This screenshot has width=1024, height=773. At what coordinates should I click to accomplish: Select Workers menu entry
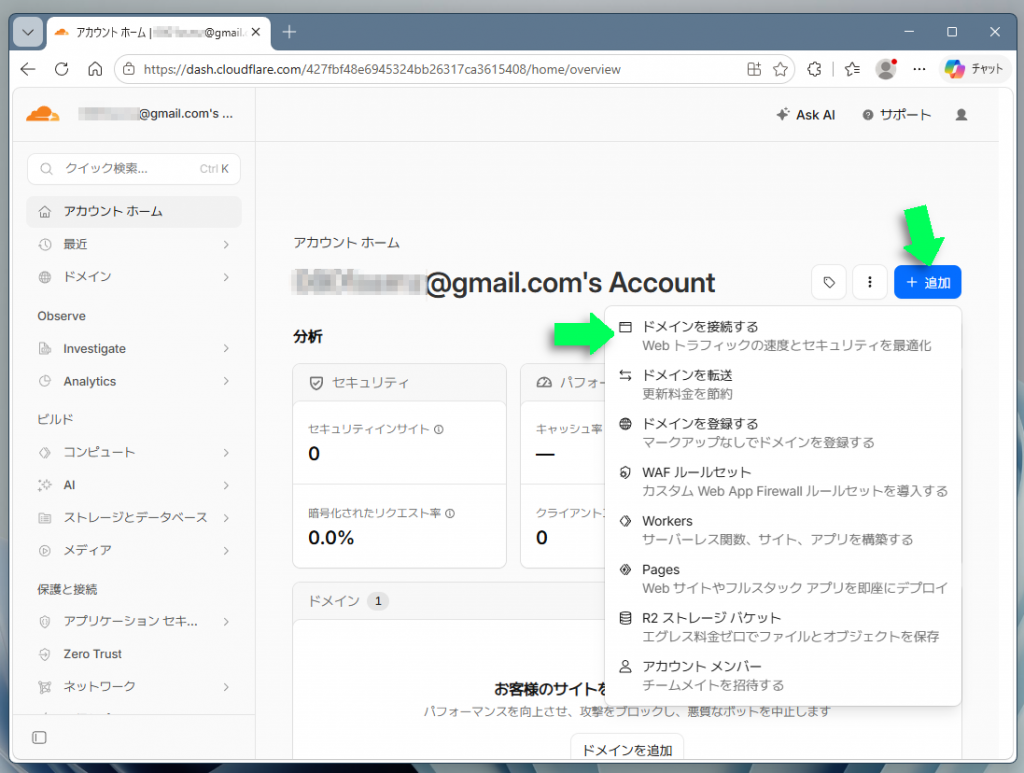[783, 530]
